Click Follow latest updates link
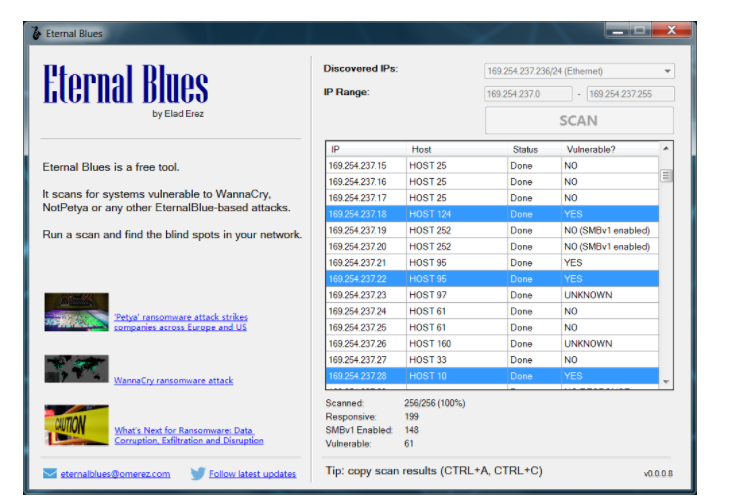Viewport: 732px width, 500px height. 252,473
